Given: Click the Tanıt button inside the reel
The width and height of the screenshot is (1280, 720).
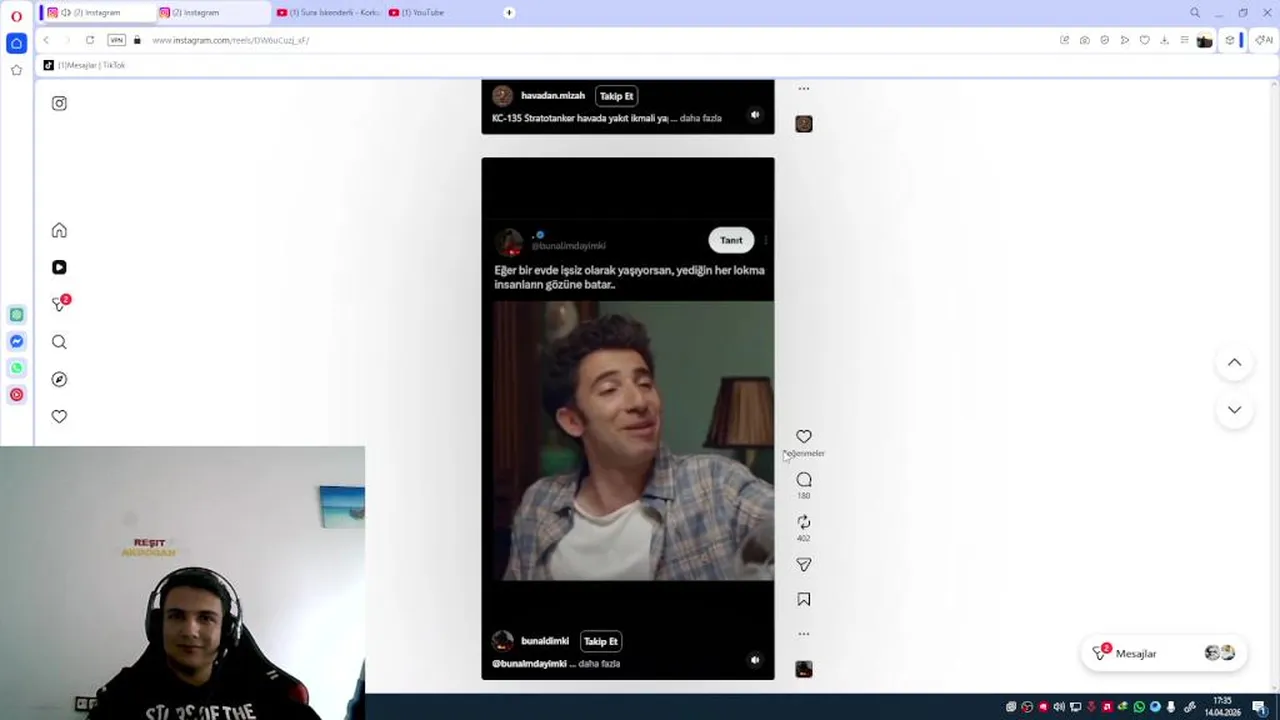Looking at the screenshot, I should coord(731,240).
